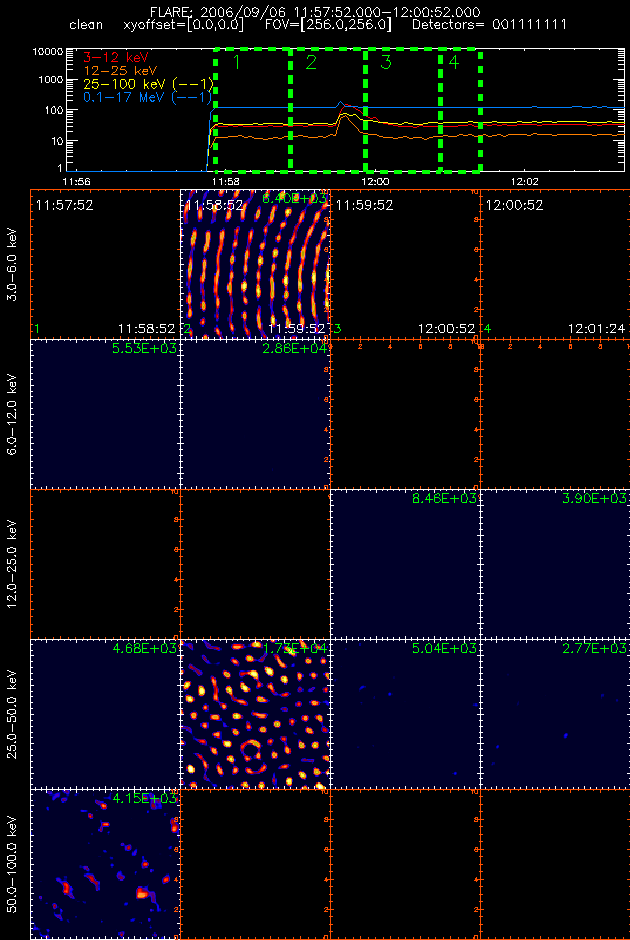Open the 25.0-50.0 keV panel labeled 4.68E+03
Image resolution: width=630 pixels, height=940 pixels.
(x=105, y=713)
